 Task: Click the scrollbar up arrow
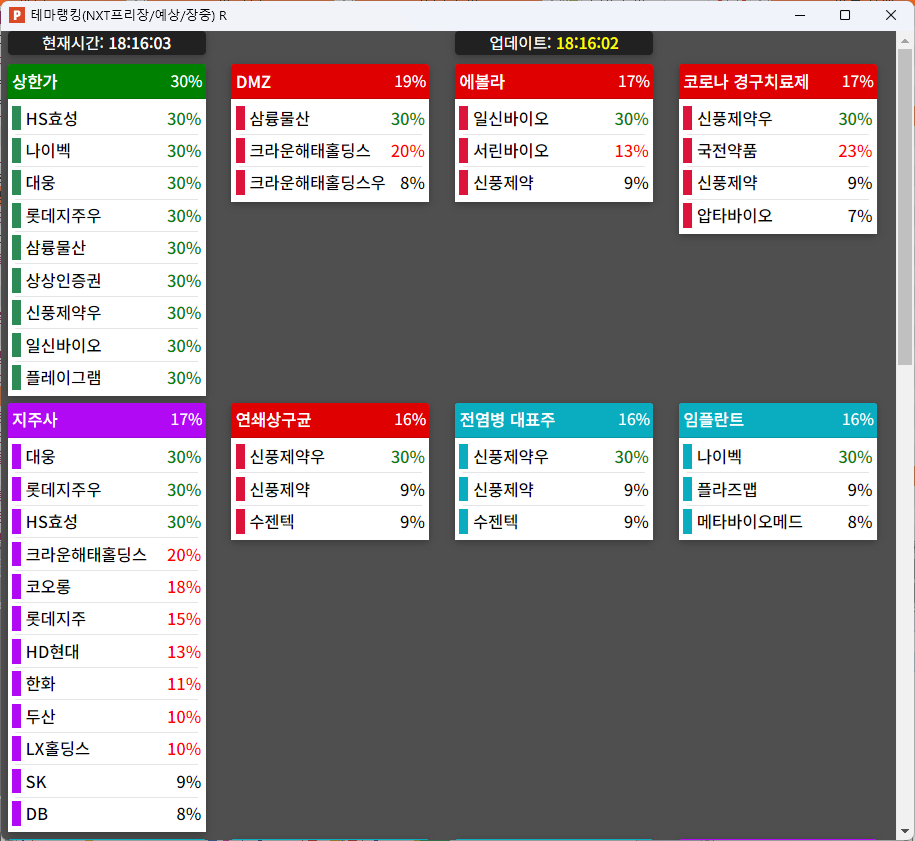(x=904, y=40)
